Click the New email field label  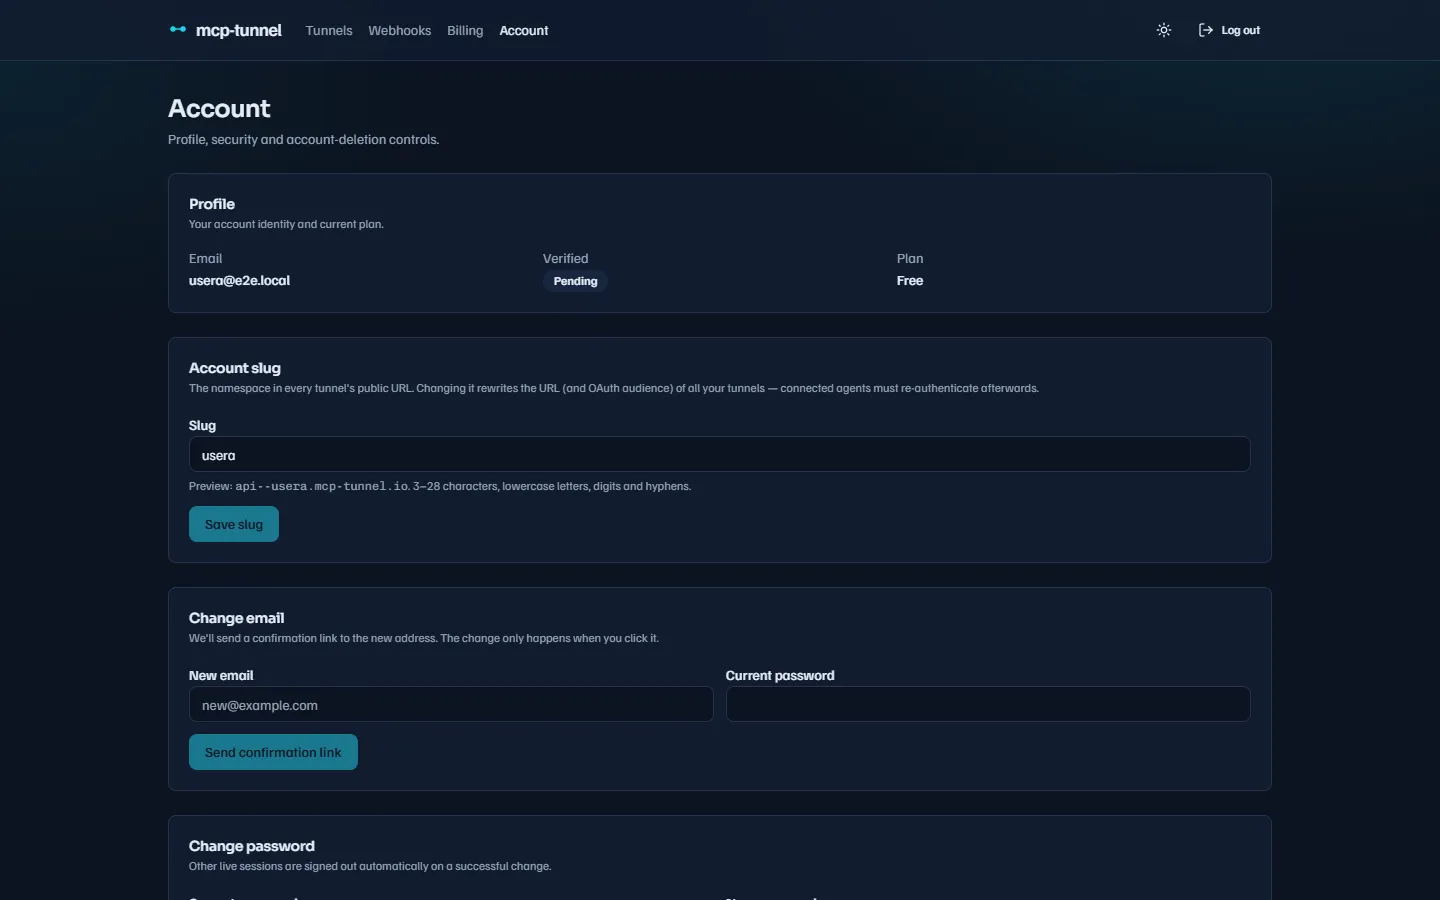(x=221, y=675)
